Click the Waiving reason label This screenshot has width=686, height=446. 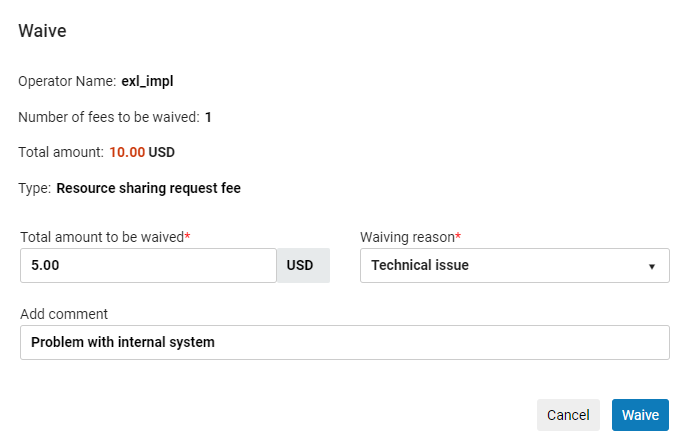tap(407, 237)
